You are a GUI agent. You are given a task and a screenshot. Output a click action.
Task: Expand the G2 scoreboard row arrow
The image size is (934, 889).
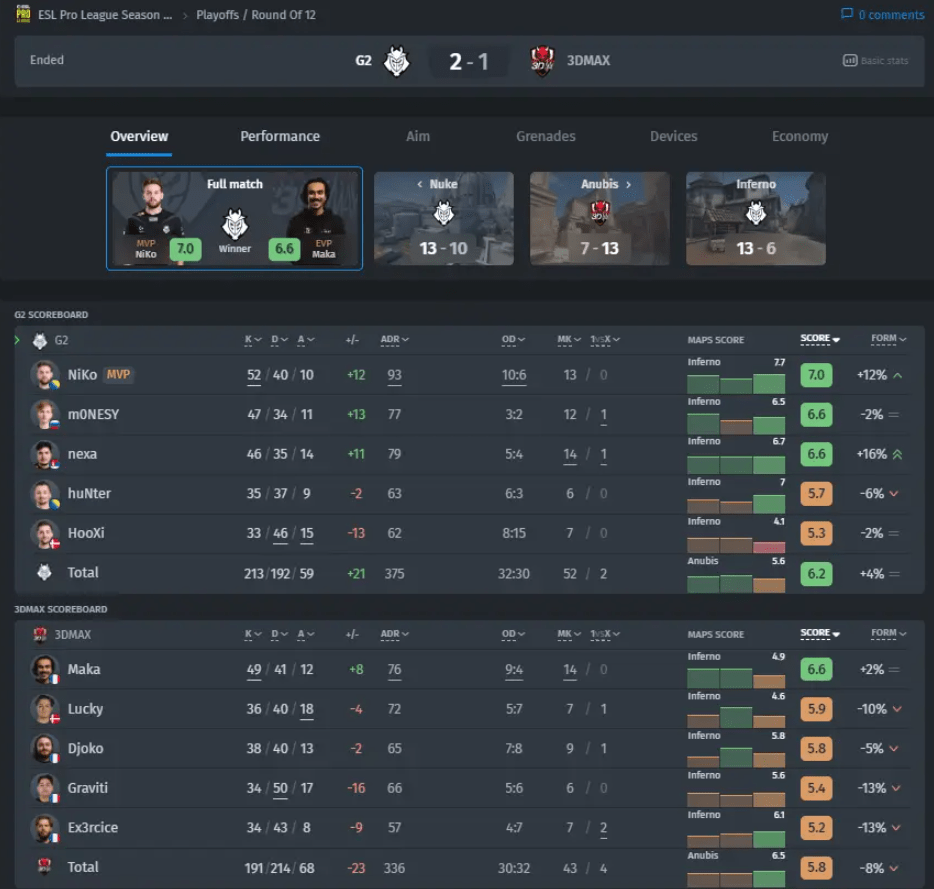click(17, 340)
